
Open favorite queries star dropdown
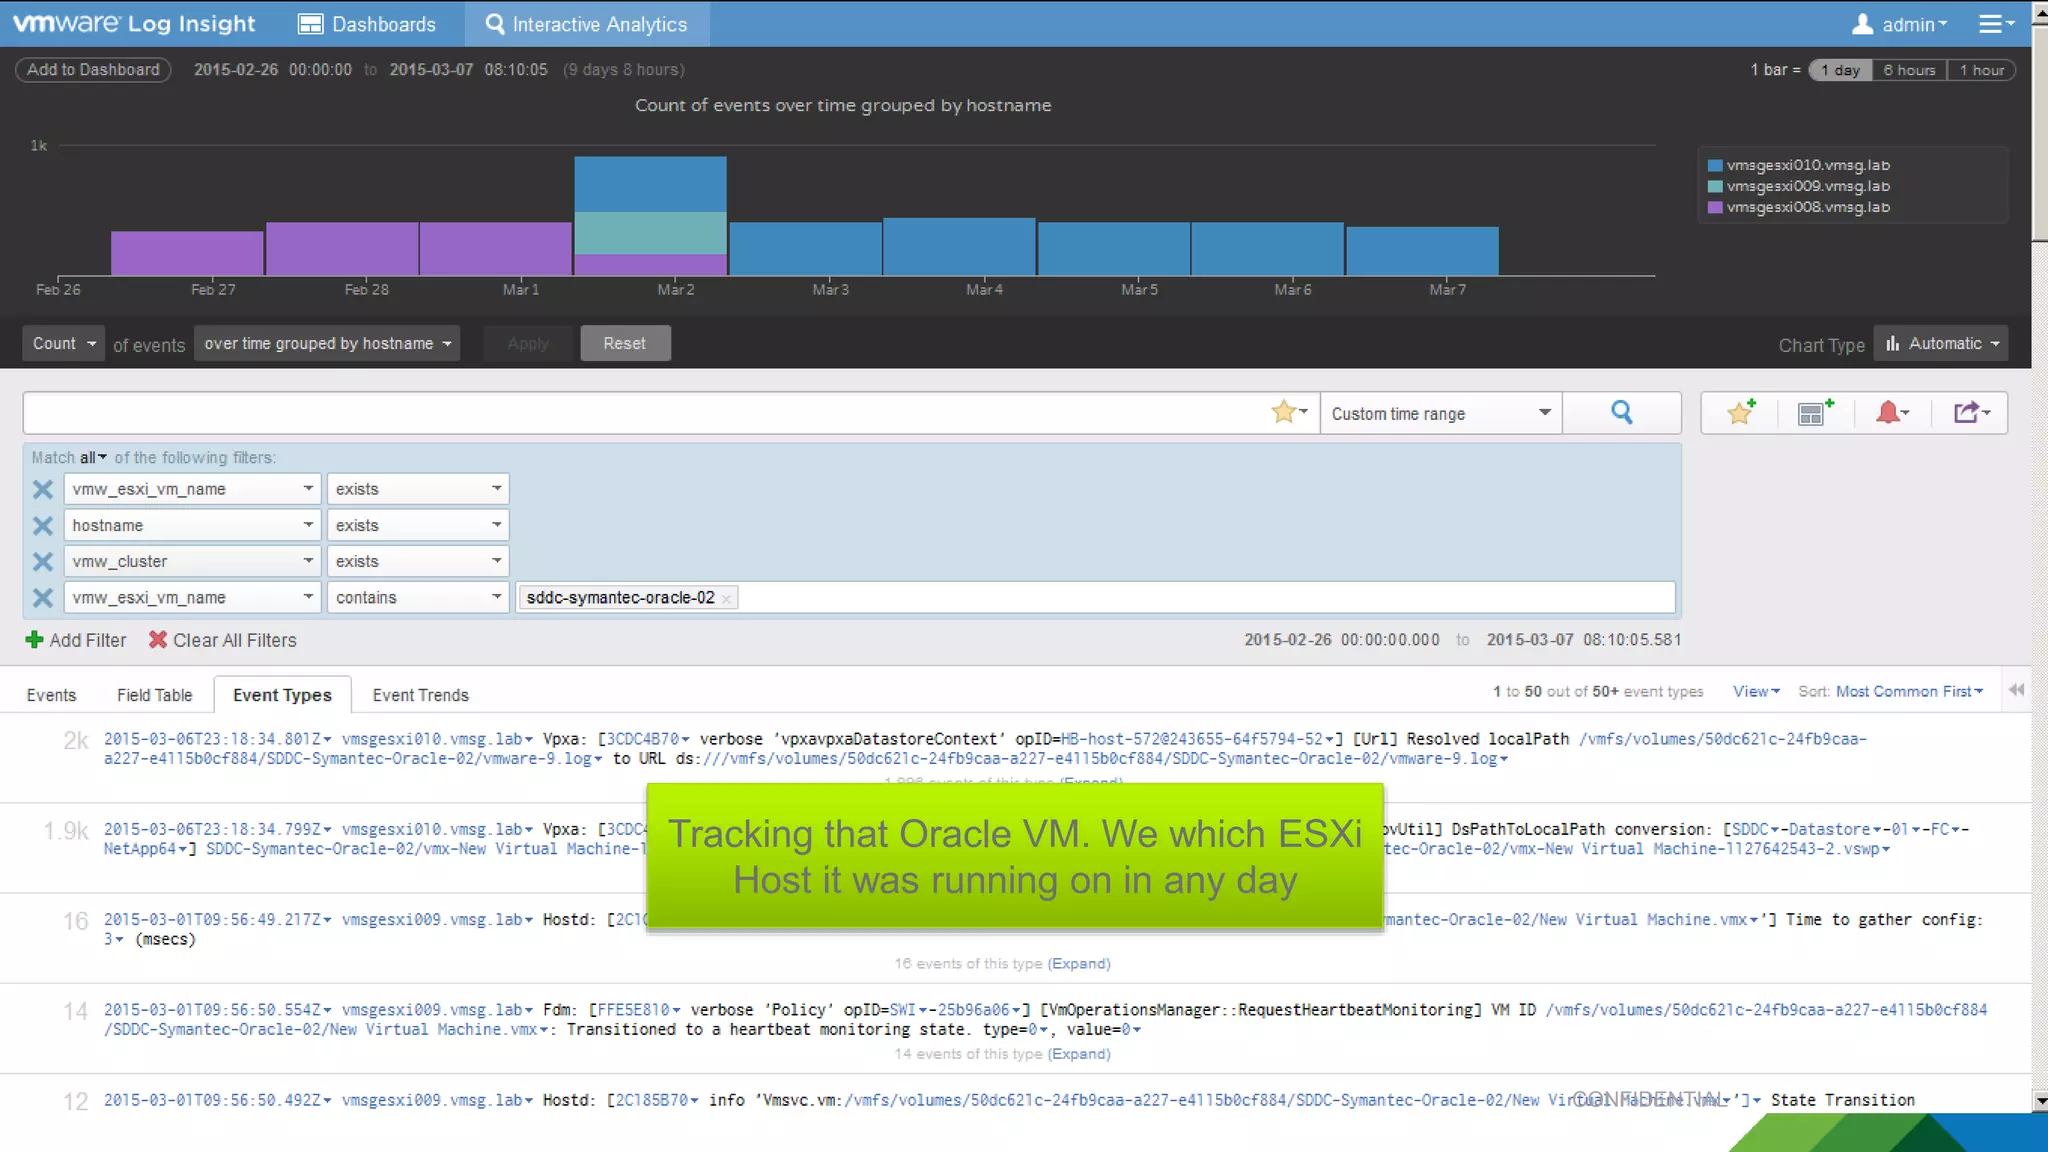coord(1290,412)
